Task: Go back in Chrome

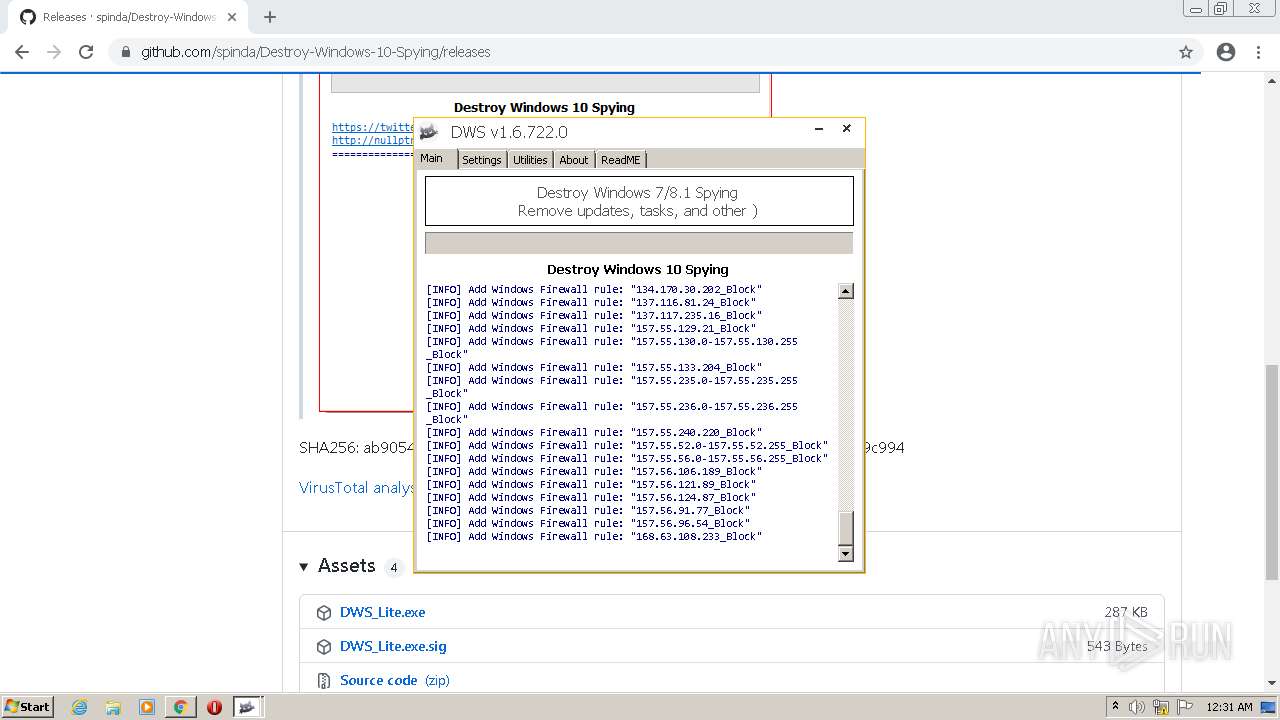Action: 22,52
